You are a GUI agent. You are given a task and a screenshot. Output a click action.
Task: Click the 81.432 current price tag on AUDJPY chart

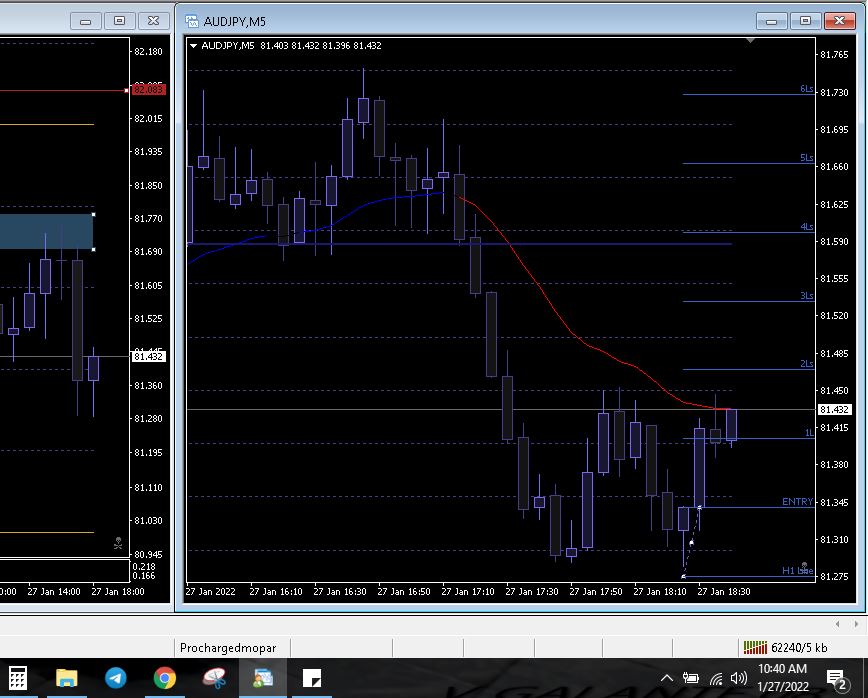[x=834, y=410]
